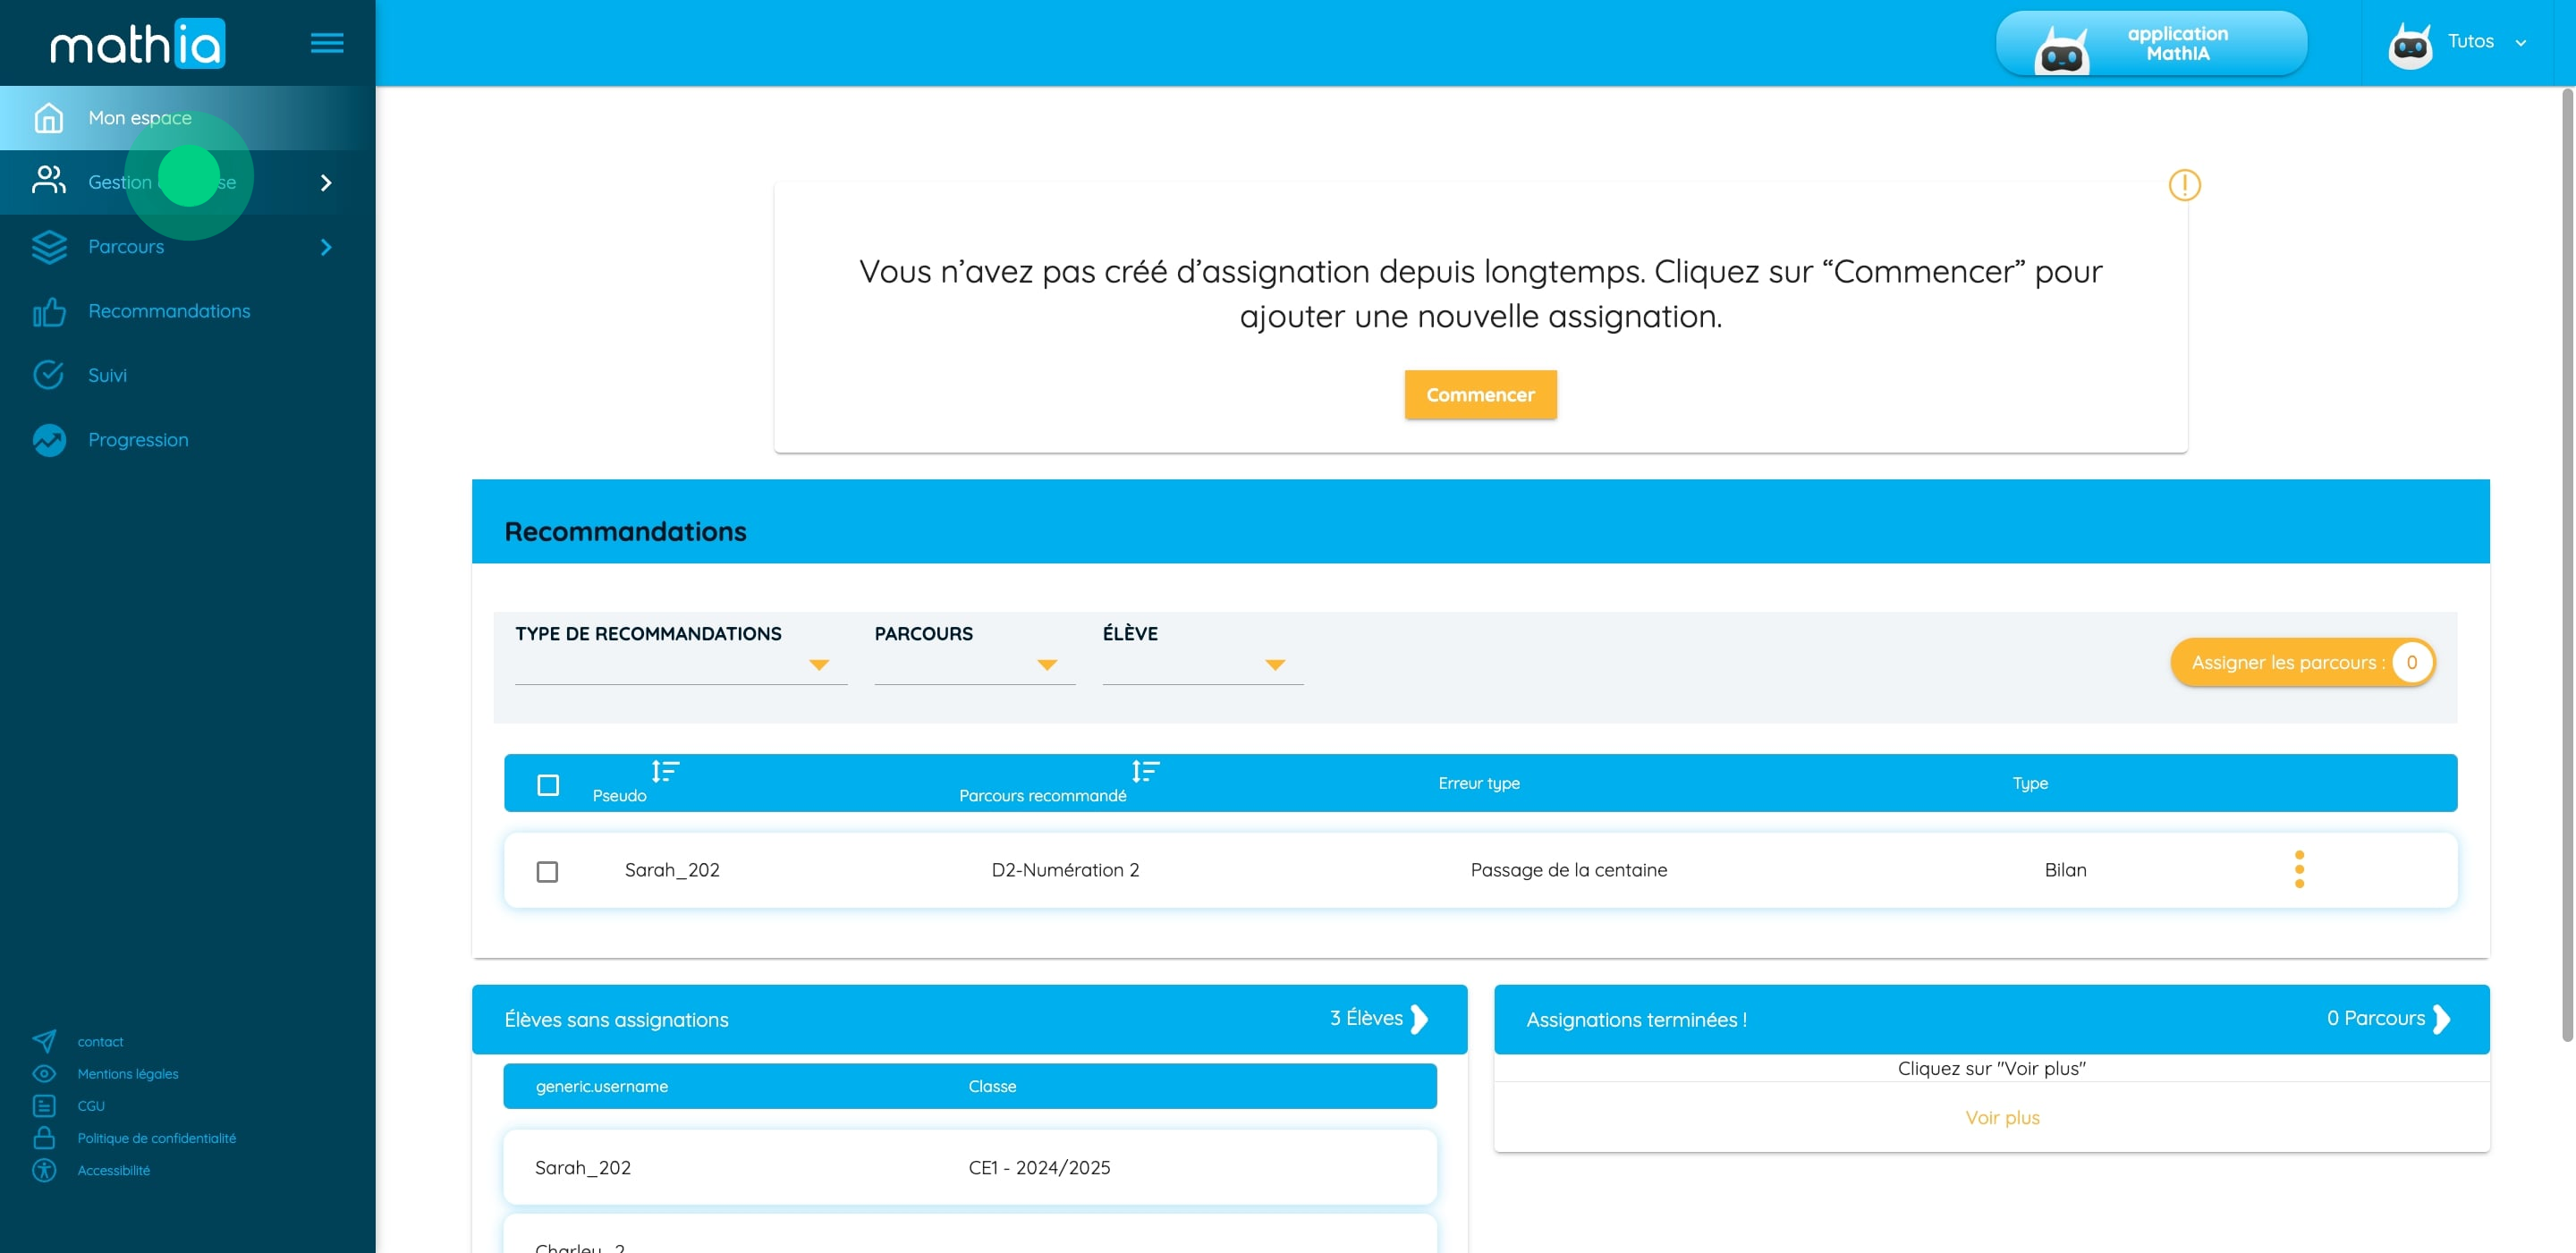Viewport: 2576px width, 1253px height.
Task: Open the Tutos account dropdown arrow
Action: 2520,43
